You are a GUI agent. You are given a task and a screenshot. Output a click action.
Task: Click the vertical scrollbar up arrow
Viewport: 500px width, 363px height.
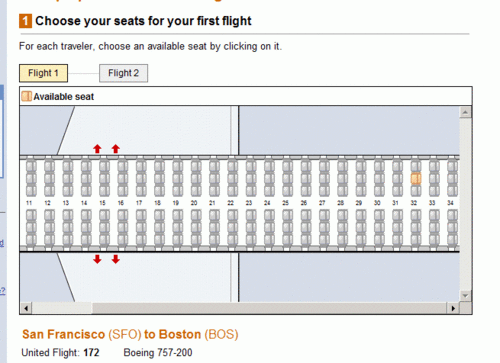[465, 112]
